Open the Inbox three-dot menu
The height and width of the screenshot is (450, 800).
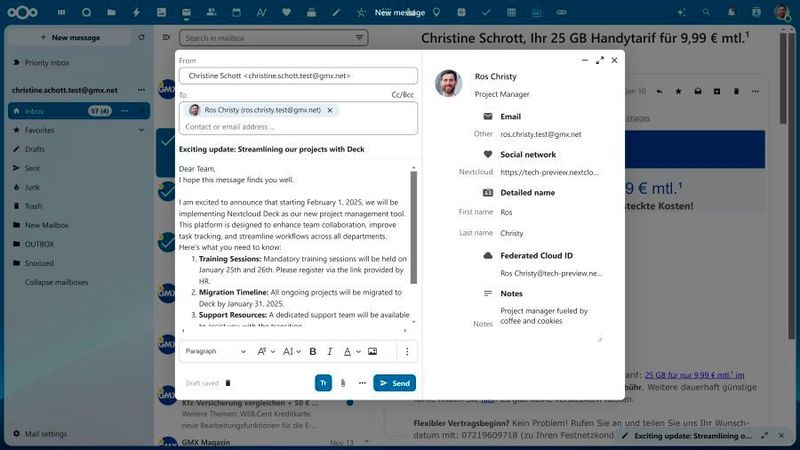click(124, 111)
